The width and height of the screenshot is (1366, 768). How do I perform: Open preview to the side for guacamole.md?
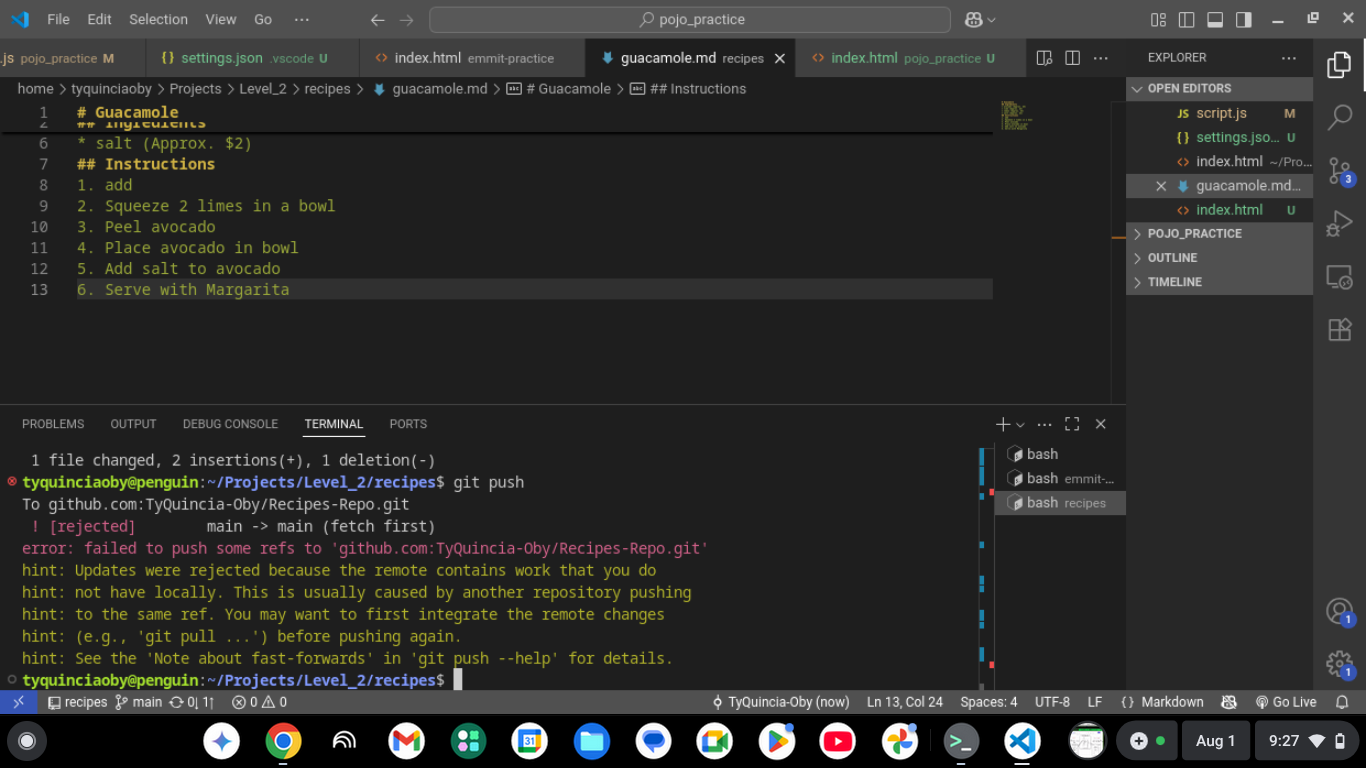(1044, 58)
